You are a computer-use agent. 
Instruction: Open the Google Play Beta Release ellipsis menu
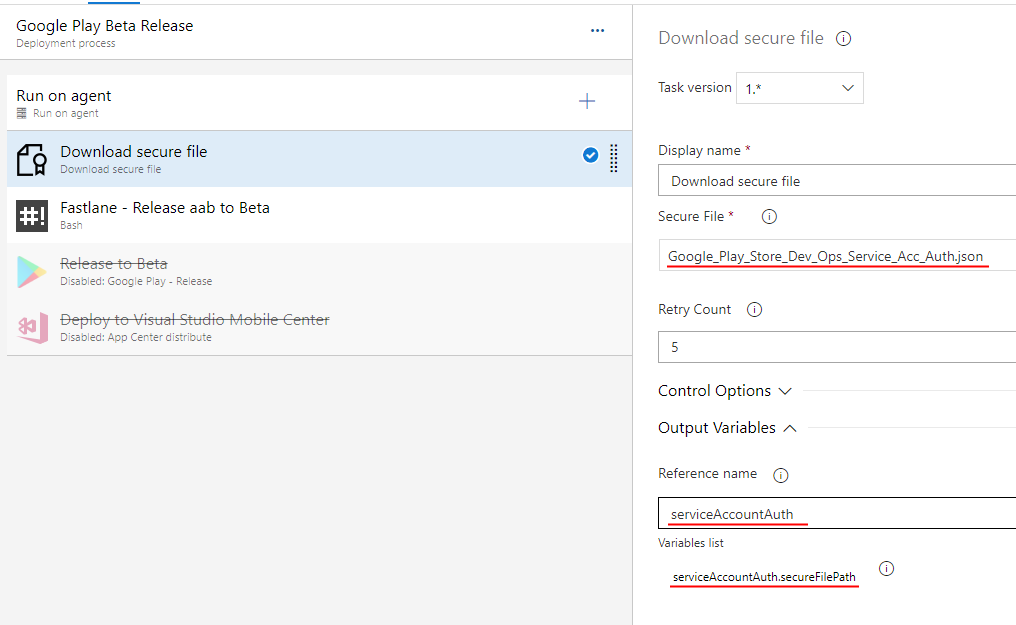[x=597, y=30]
